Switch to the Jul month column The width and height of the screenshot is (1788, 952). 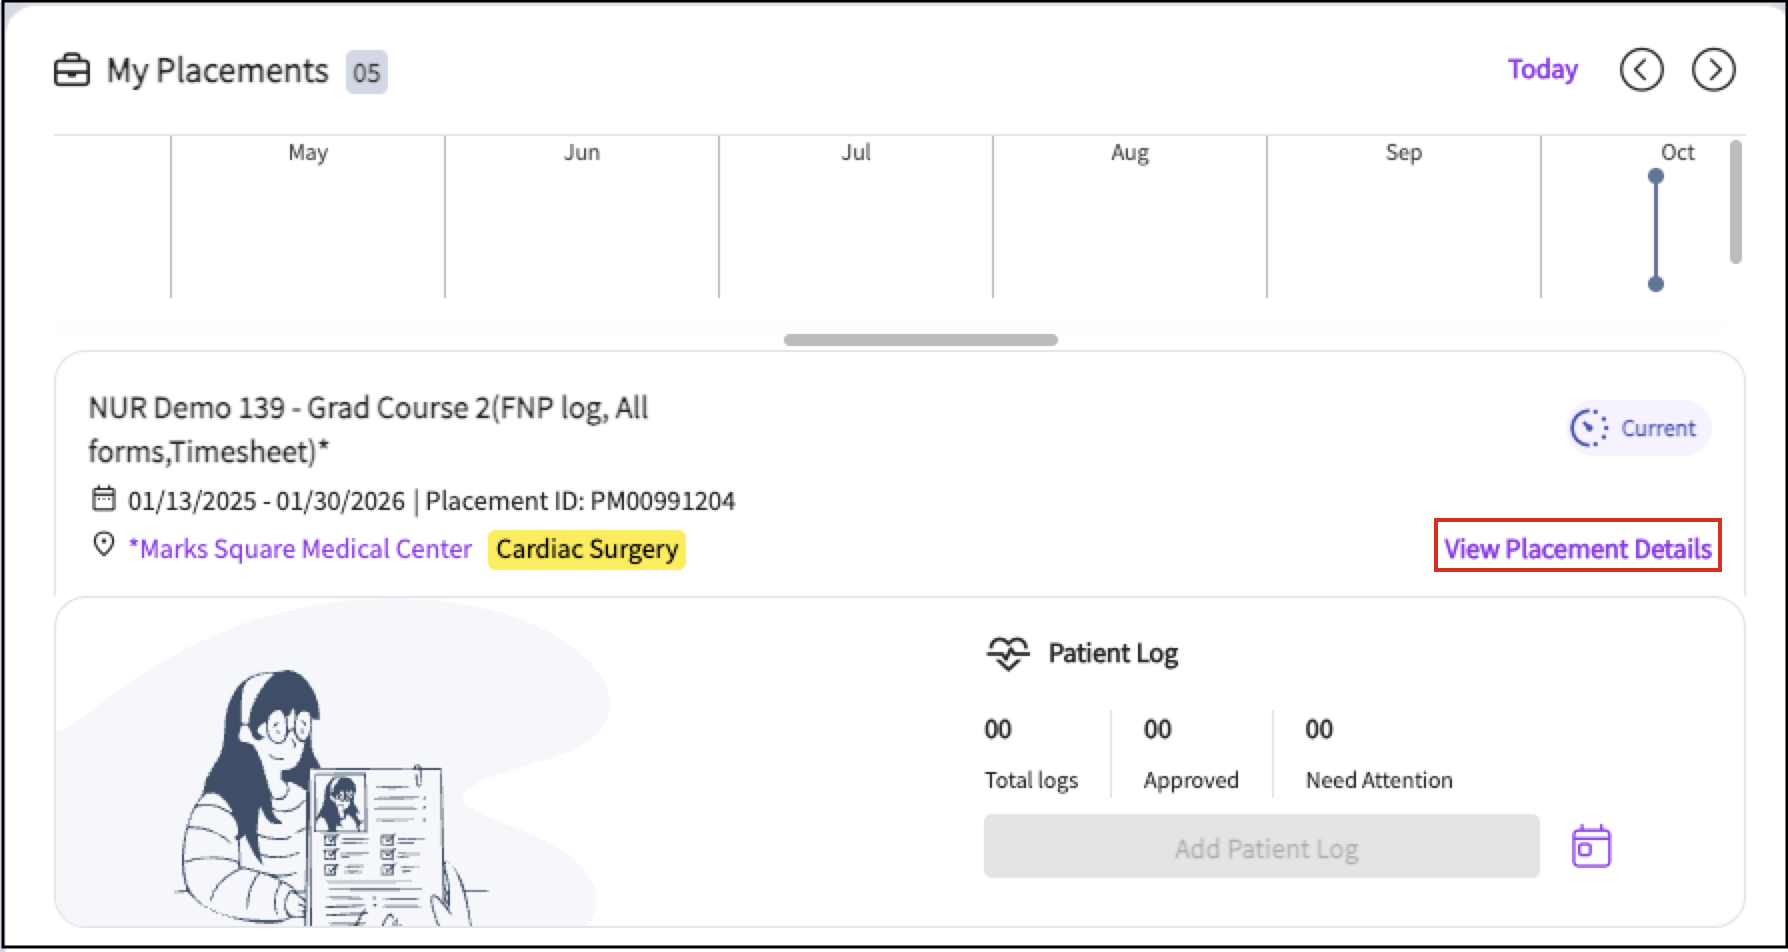[855, 152]
